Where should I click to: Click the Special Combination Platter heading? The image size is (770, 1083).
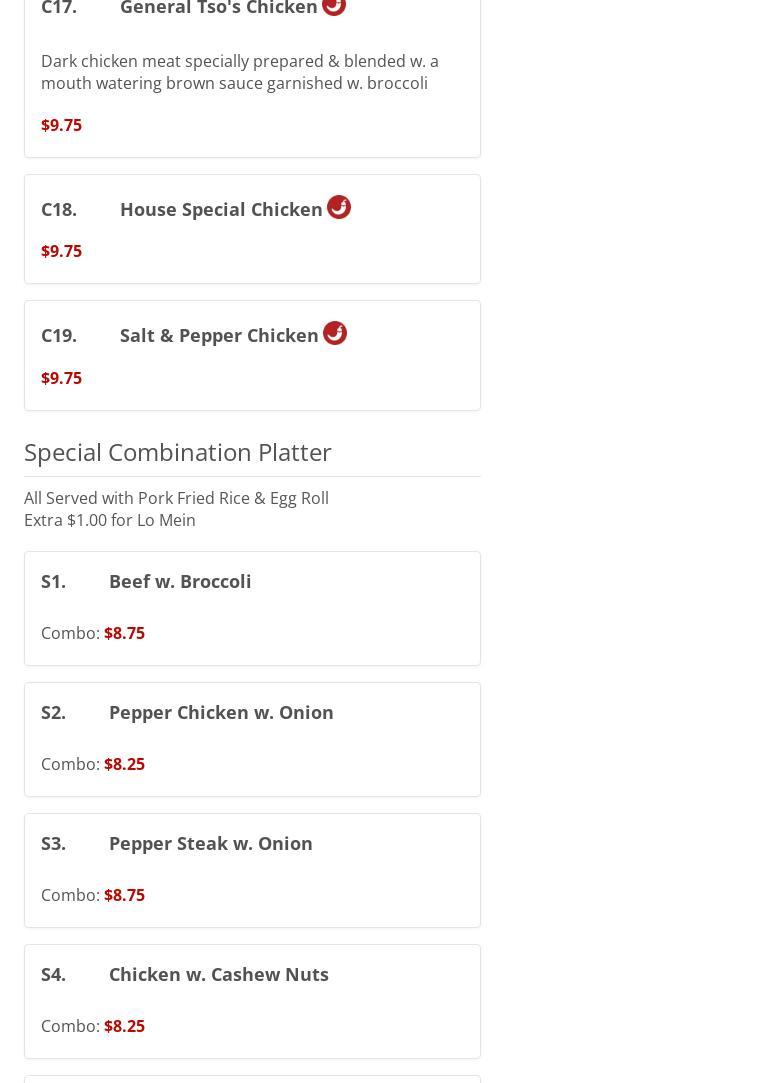pos(178,452)
